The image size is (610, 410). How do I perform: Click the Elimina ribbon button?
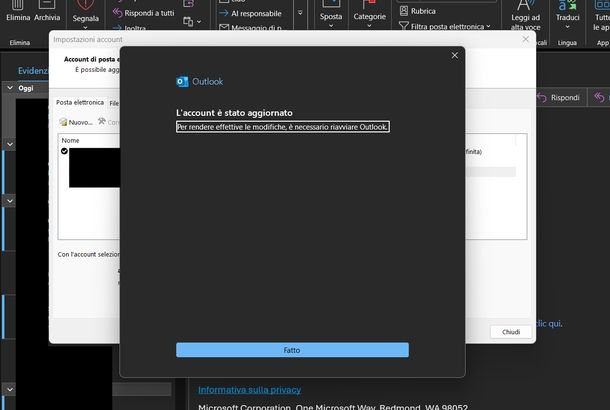point(18,12)
